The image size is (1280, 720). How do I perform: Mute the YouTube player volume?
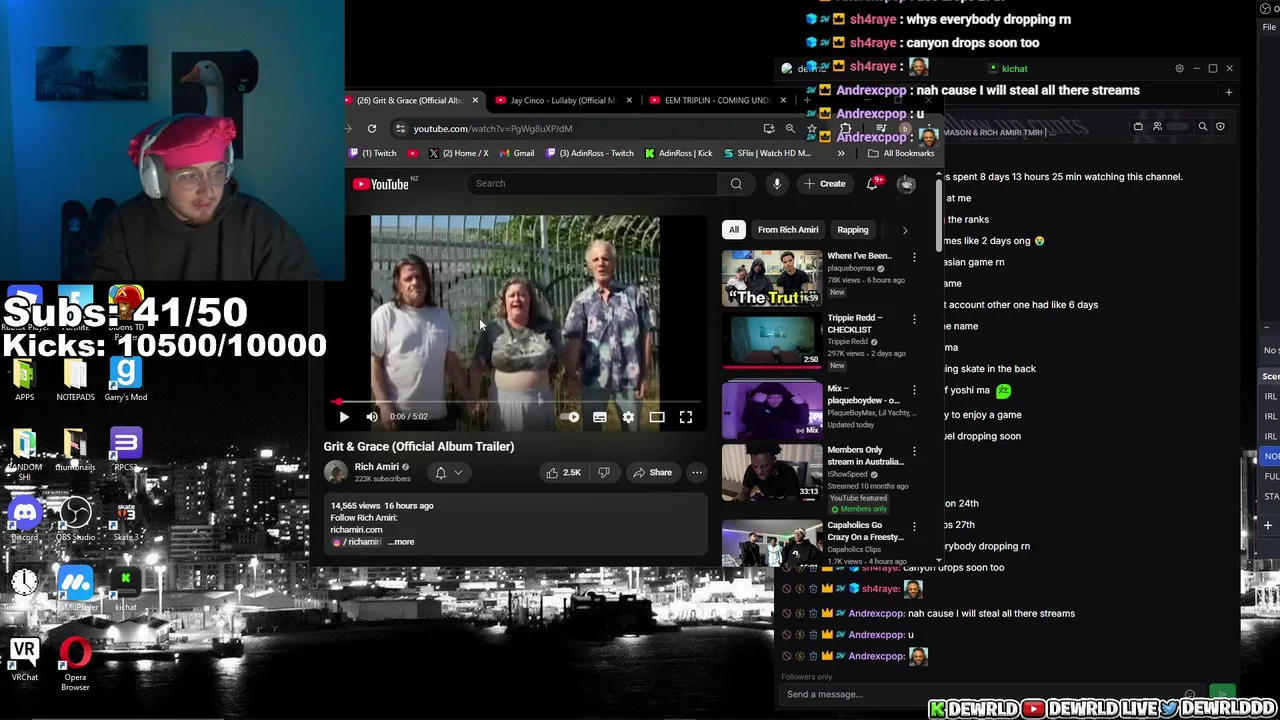click(372, 417)
